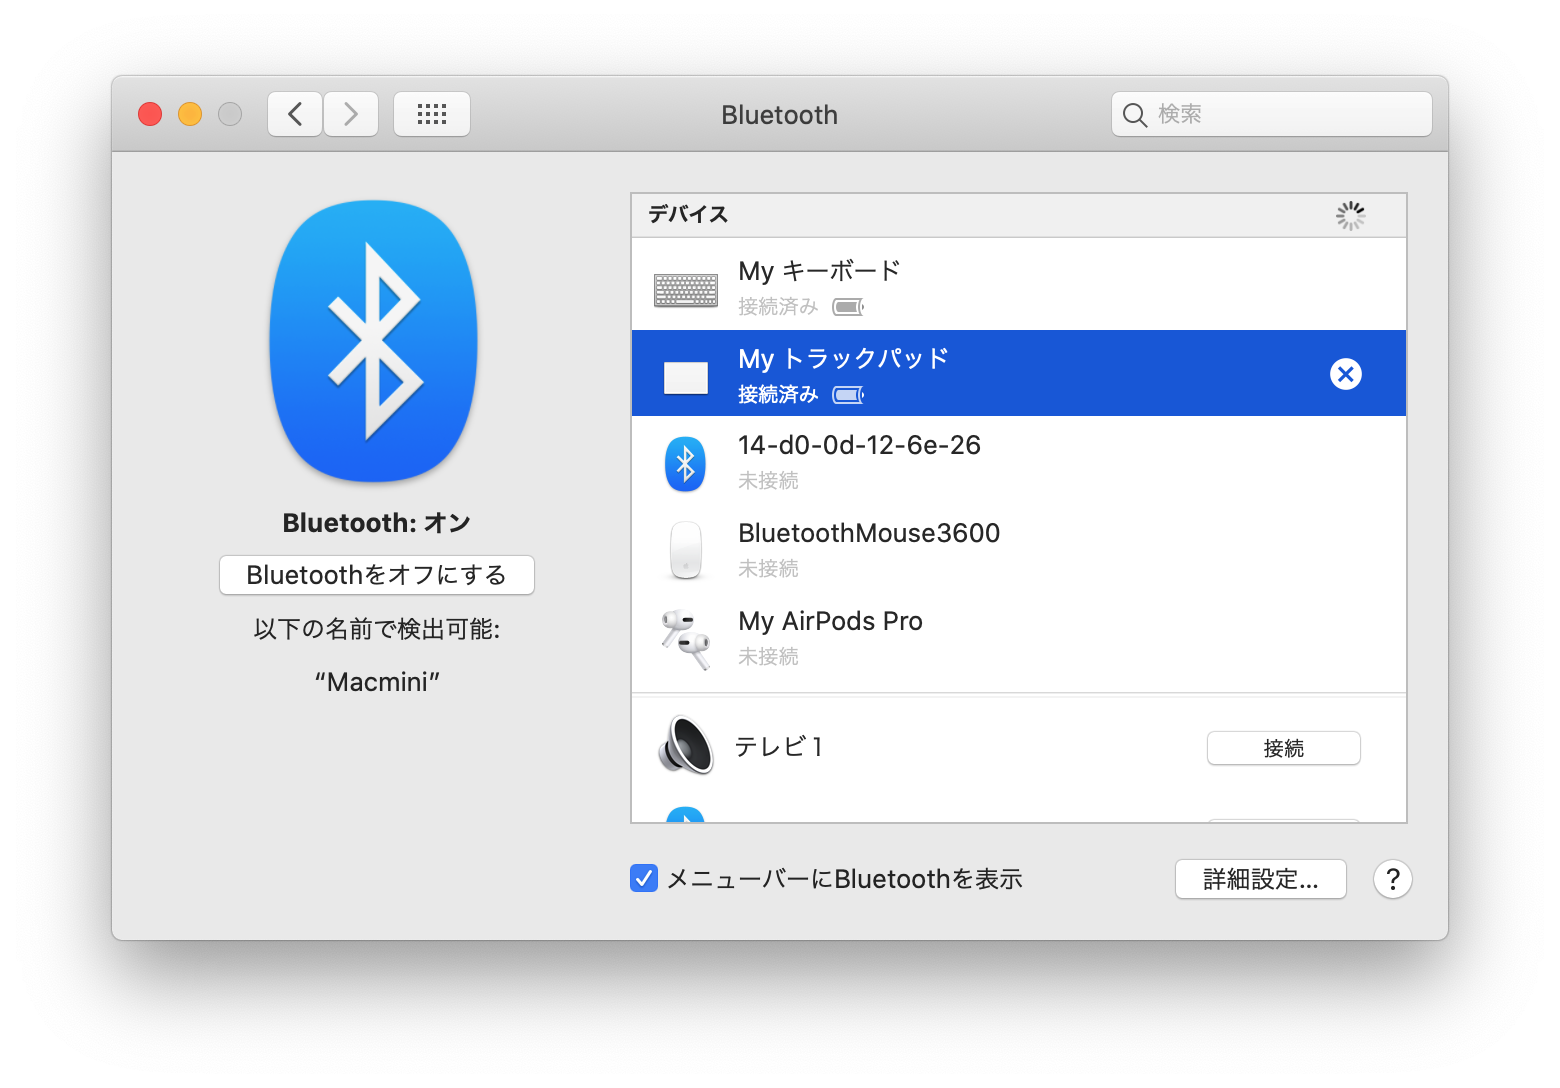
Task: Click the "Macmini" computer name text
Action: [377, 682]
